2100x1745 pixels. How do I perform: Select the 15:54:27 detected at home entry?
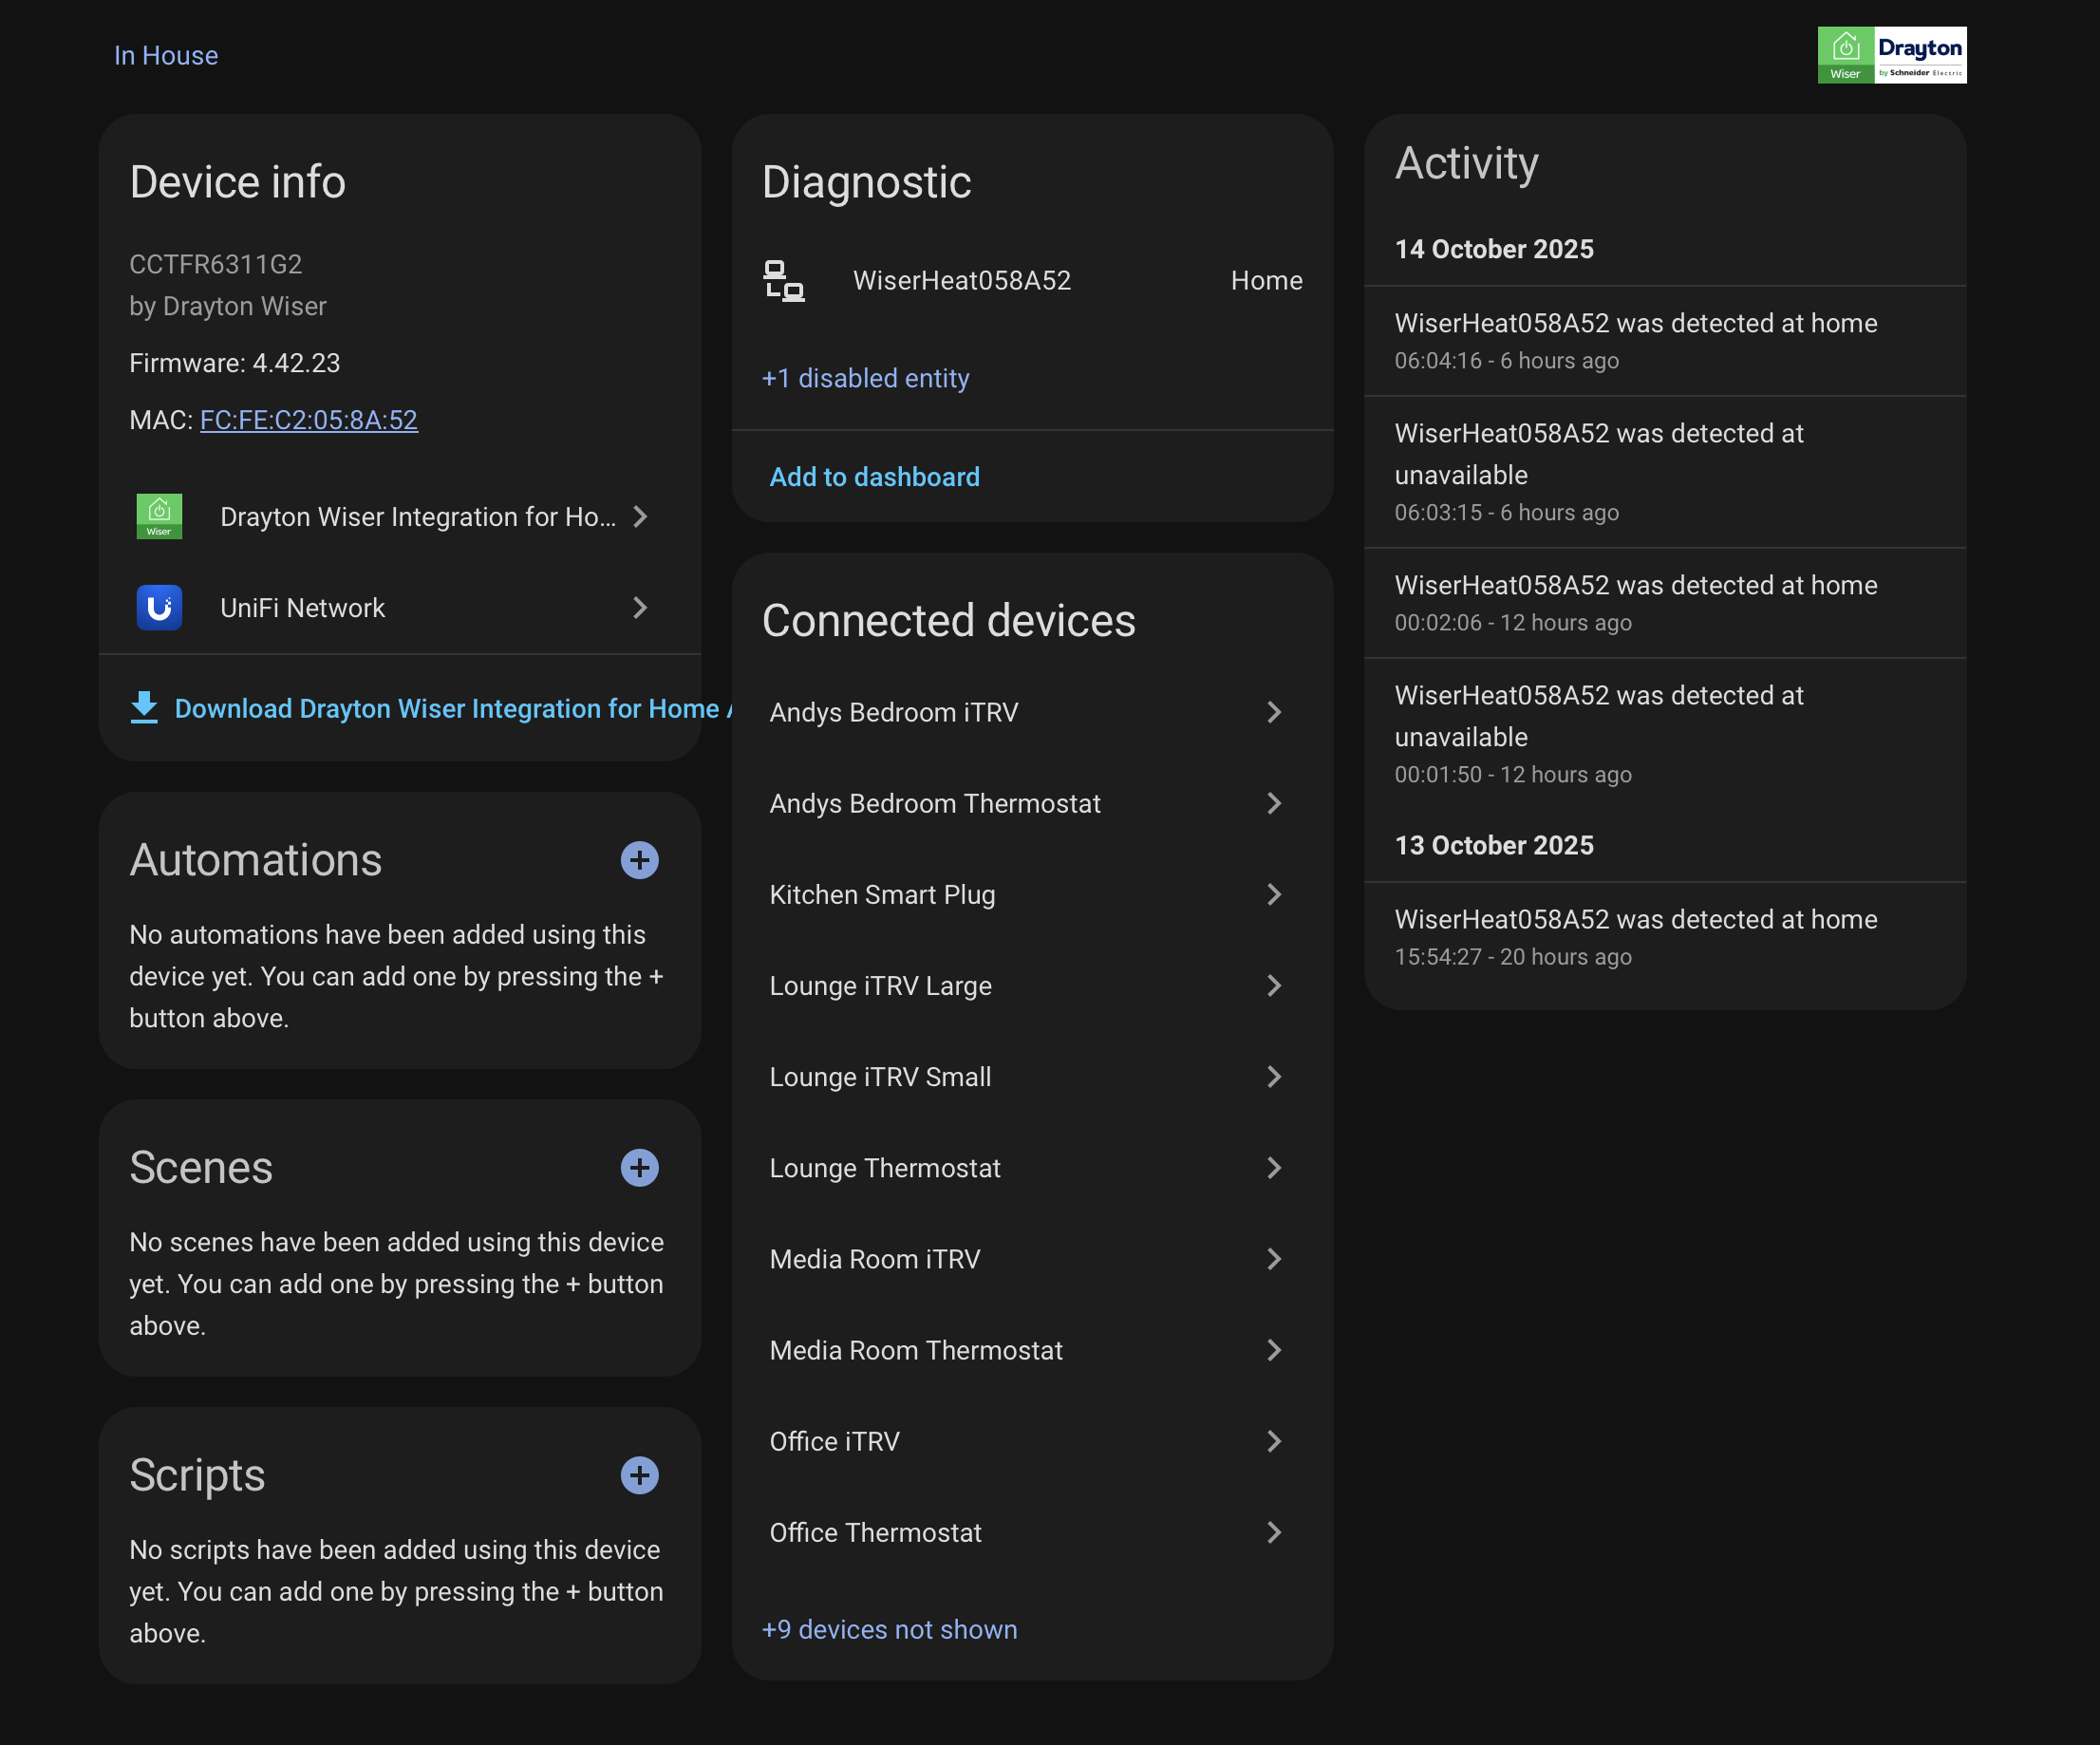point(1665,937)
